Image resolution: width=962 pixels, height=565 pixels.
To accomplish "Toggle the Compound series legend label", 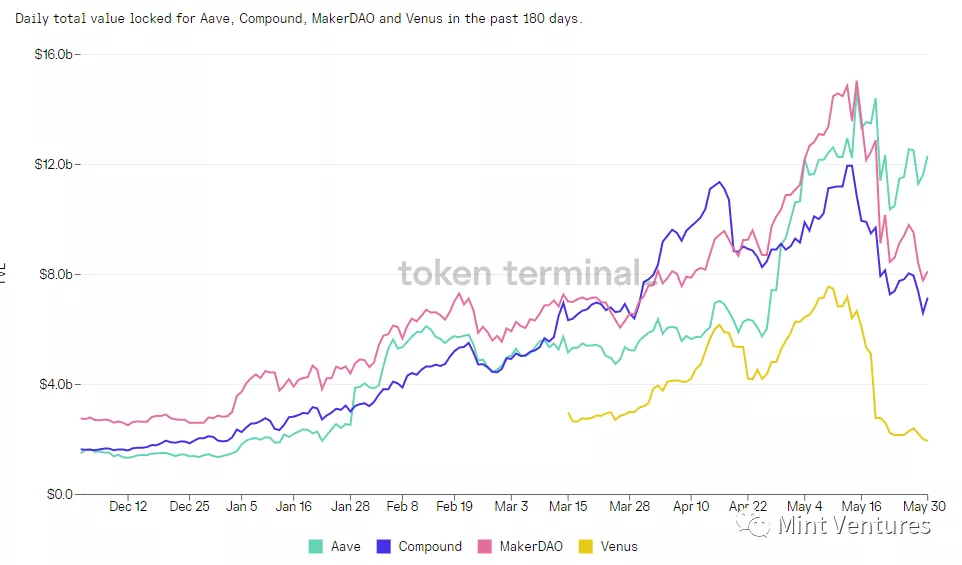I will click(x=430, y=547).
